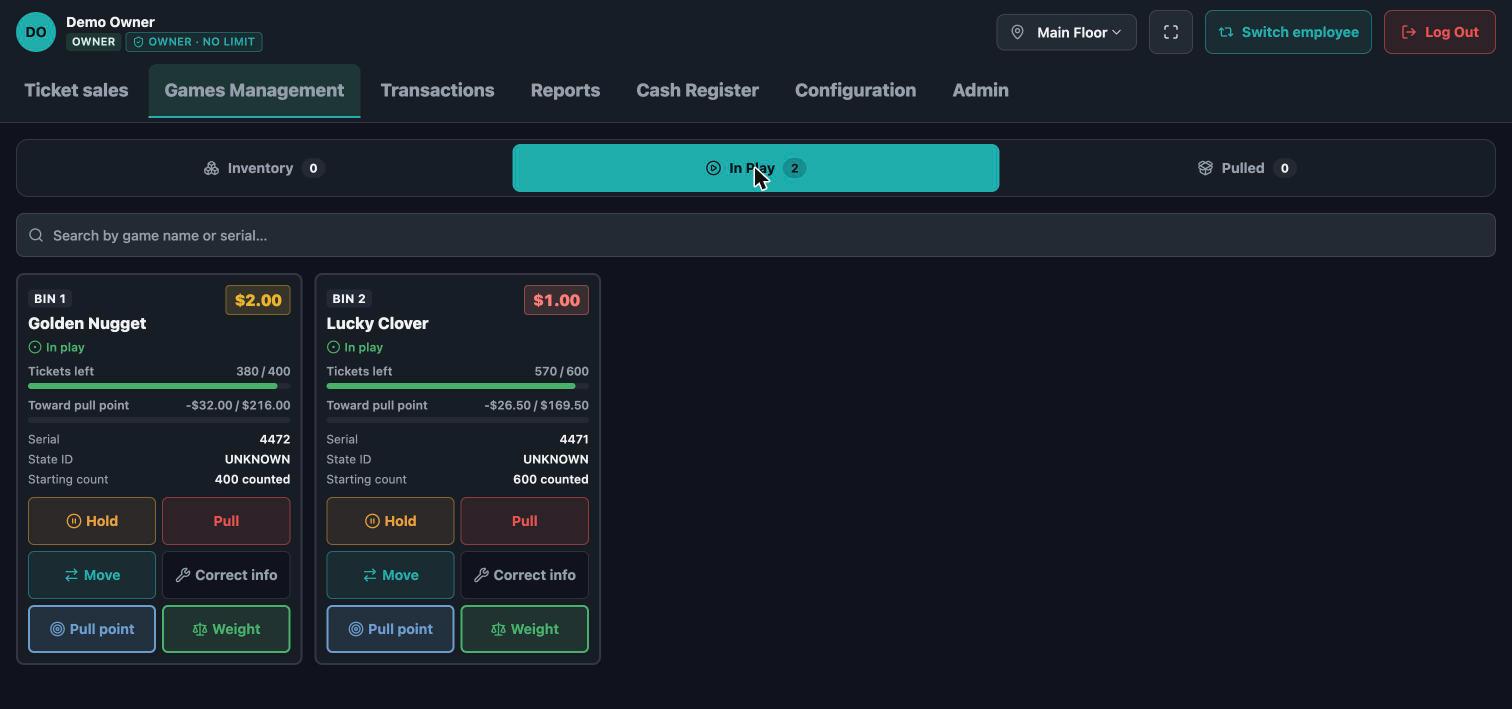Click Lucky Clover tickets left progress bar
The width and height of the screenshot is (1512, 709).
point(457,386)
